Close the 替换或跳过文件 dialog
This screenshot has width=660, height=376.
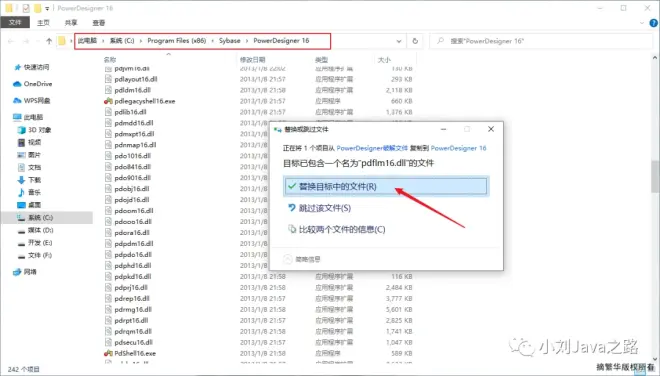(491, 129)
